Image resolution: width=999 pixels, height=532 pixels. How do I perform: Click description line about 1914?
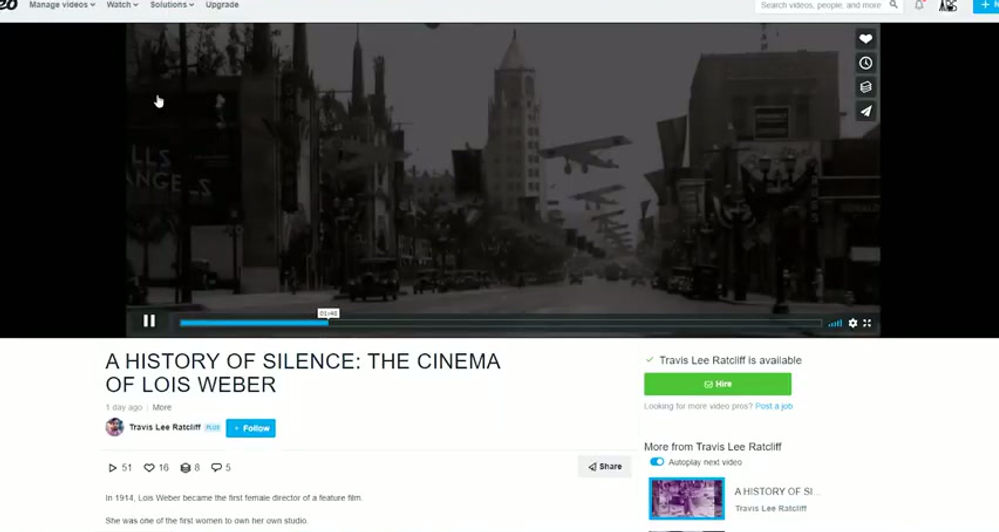[x=234, y=498]
